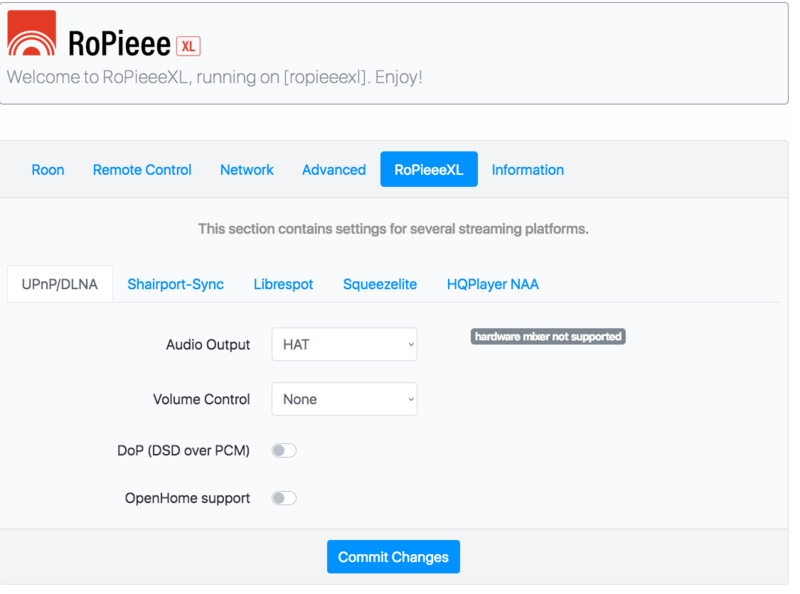Turn on the OpenHome support switch

coord(284,498)
